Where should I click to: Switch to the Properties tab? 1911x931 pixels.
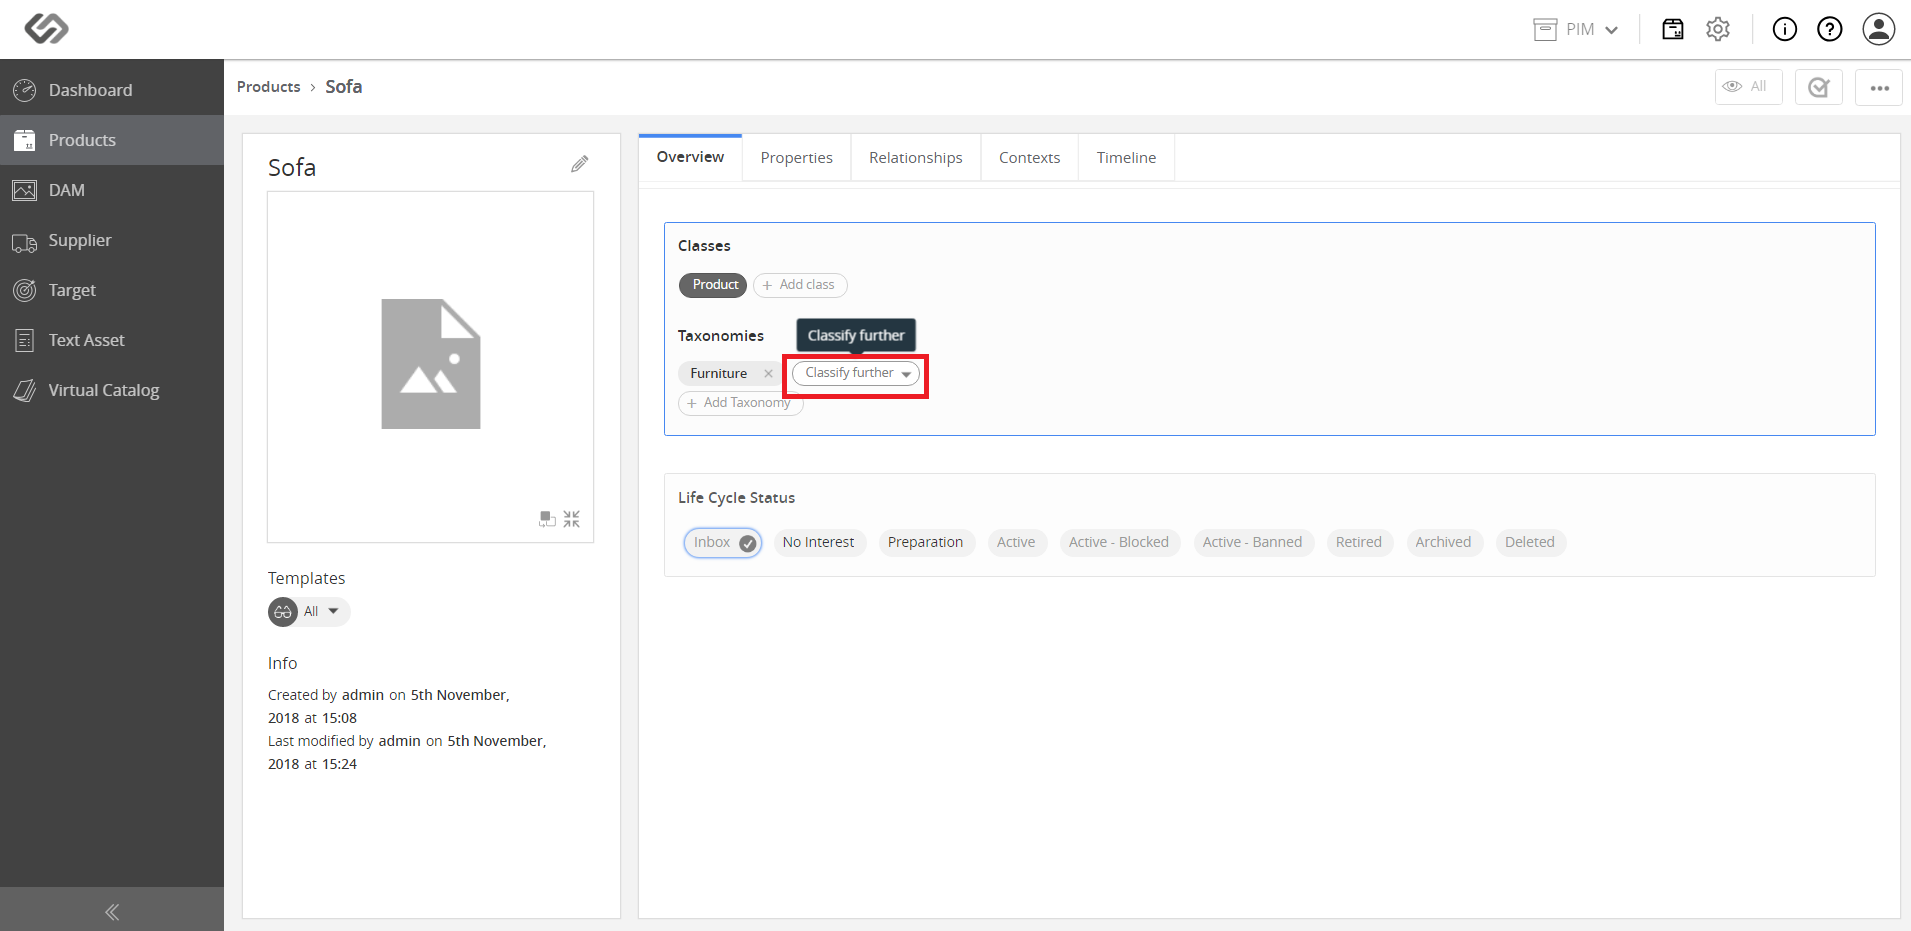[796, 158]
